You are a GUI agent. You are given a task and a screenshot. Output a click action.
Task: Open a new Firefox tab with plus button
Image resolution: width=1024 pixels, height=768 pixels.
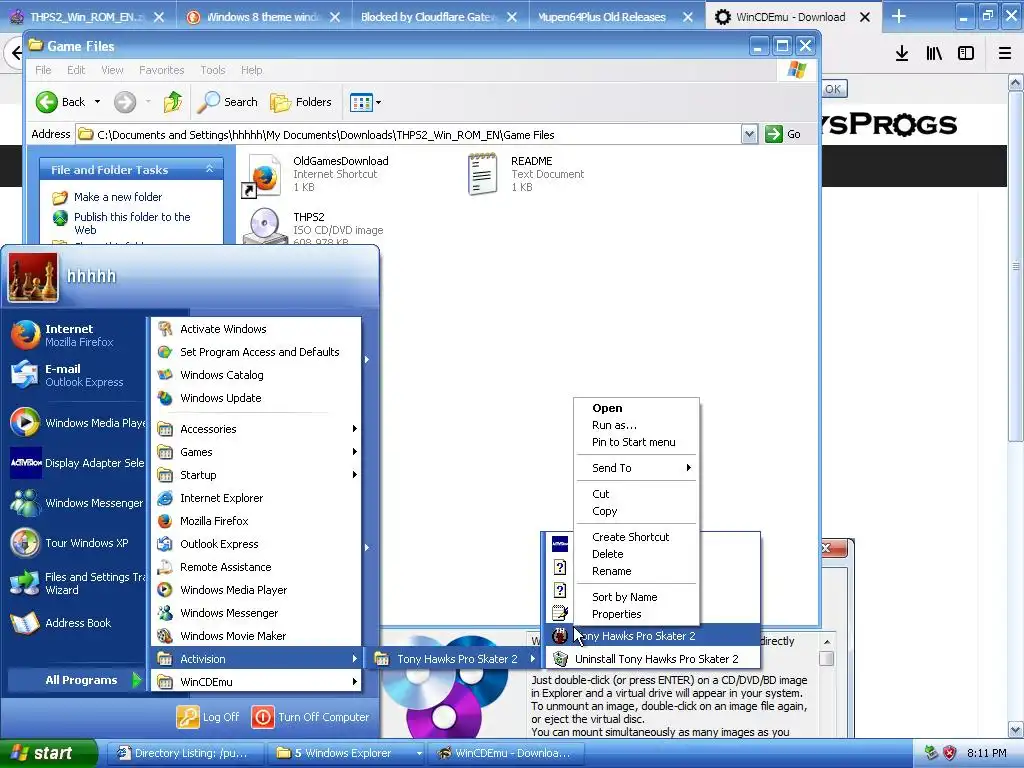tap(899, 16)
